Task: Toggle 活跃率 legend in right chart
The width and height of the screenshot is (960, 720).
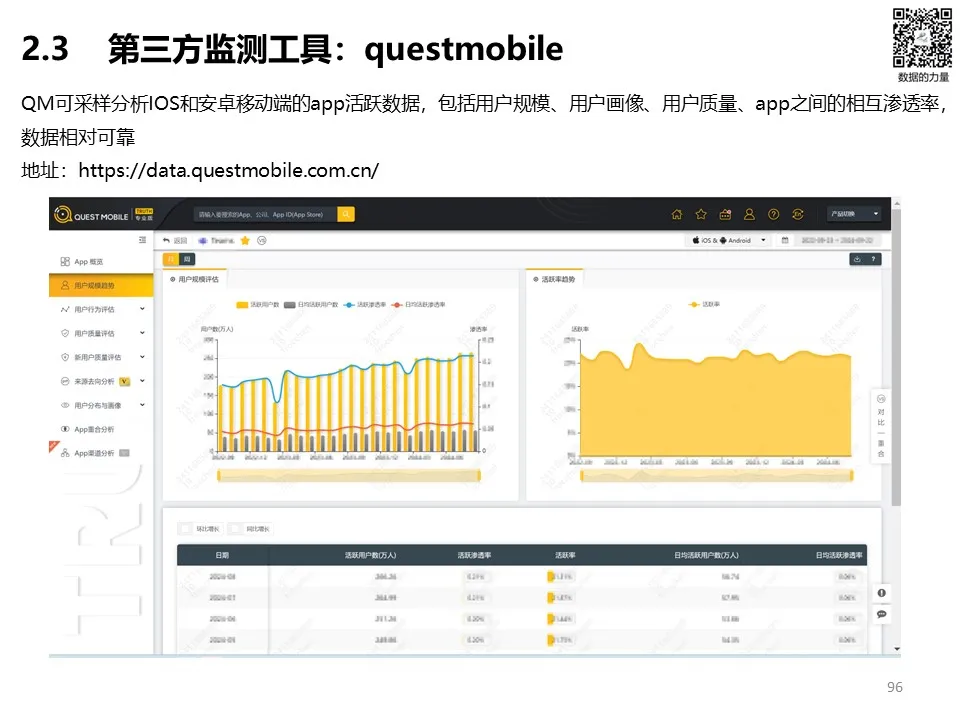Action: tap(704, 304)
